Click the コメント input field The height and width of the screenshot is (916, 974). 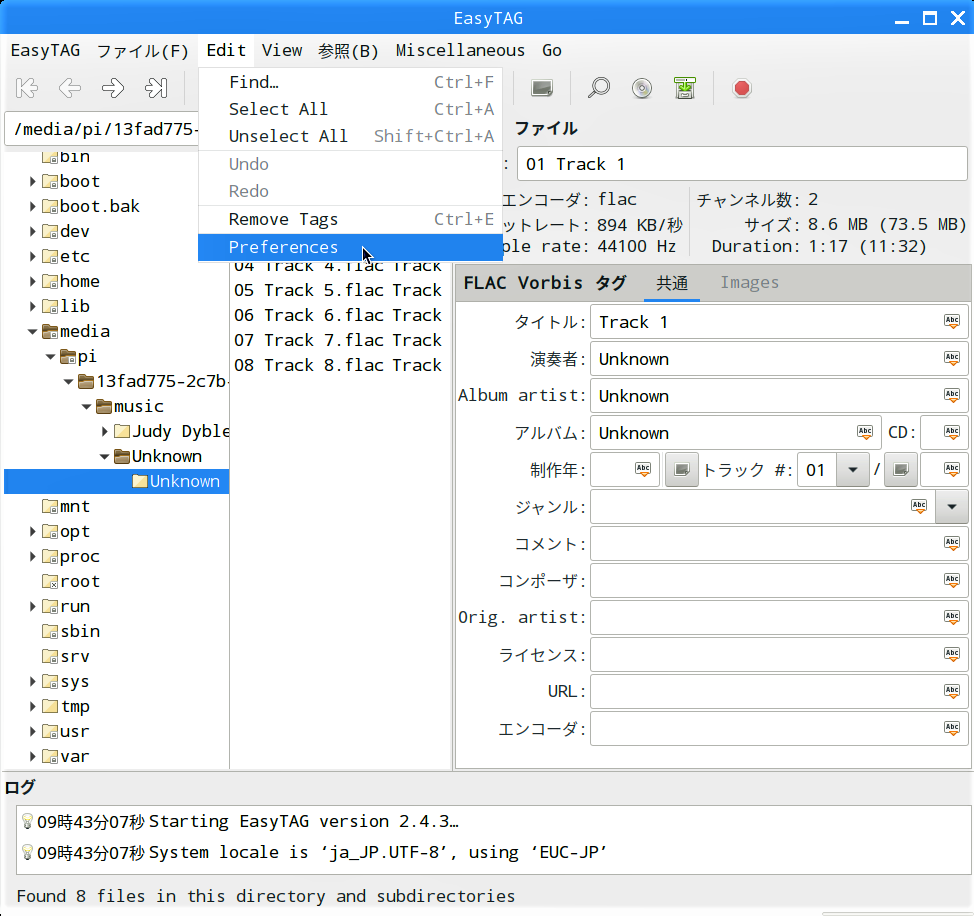(x=780, y=543)
